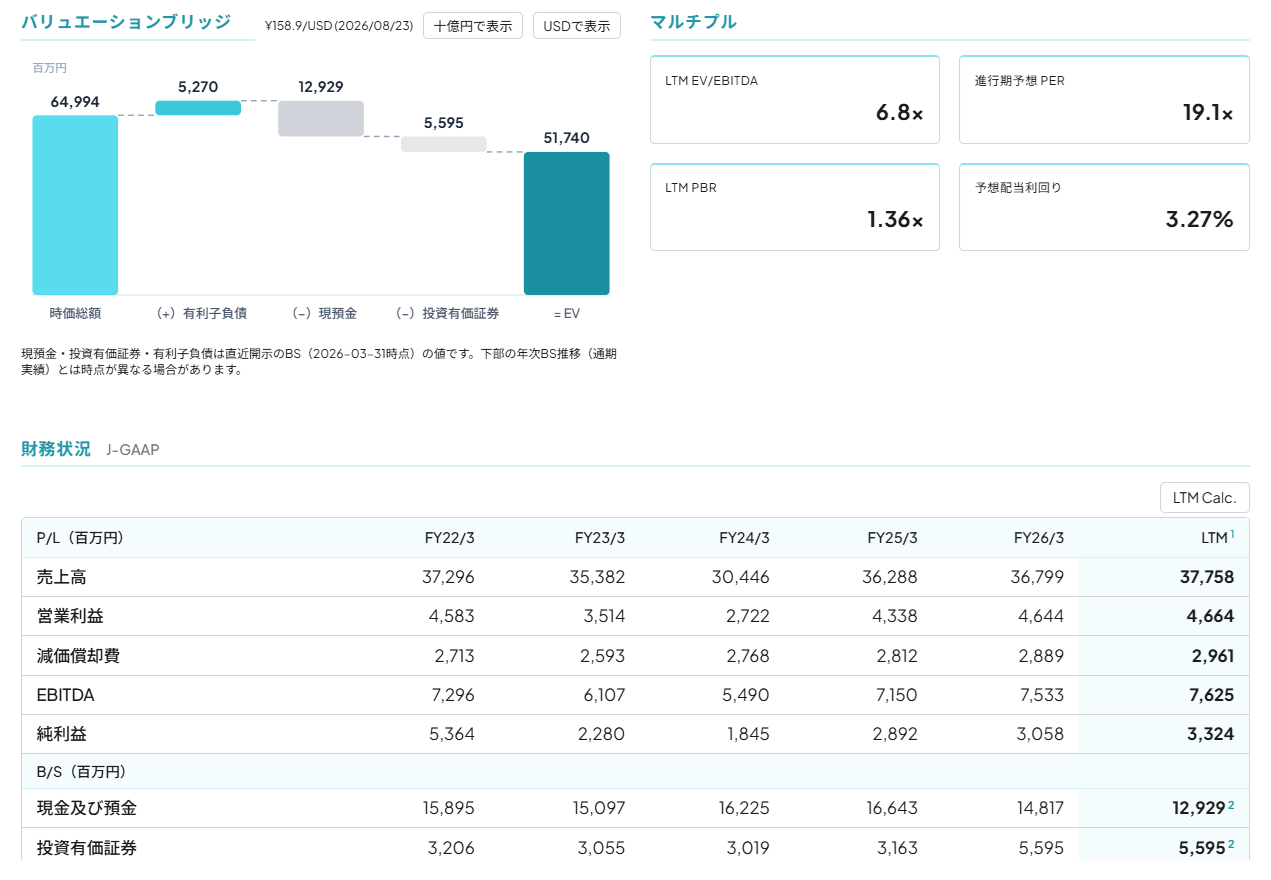
Task: Switch display with USDで表示 button
Action: [577, 26]
